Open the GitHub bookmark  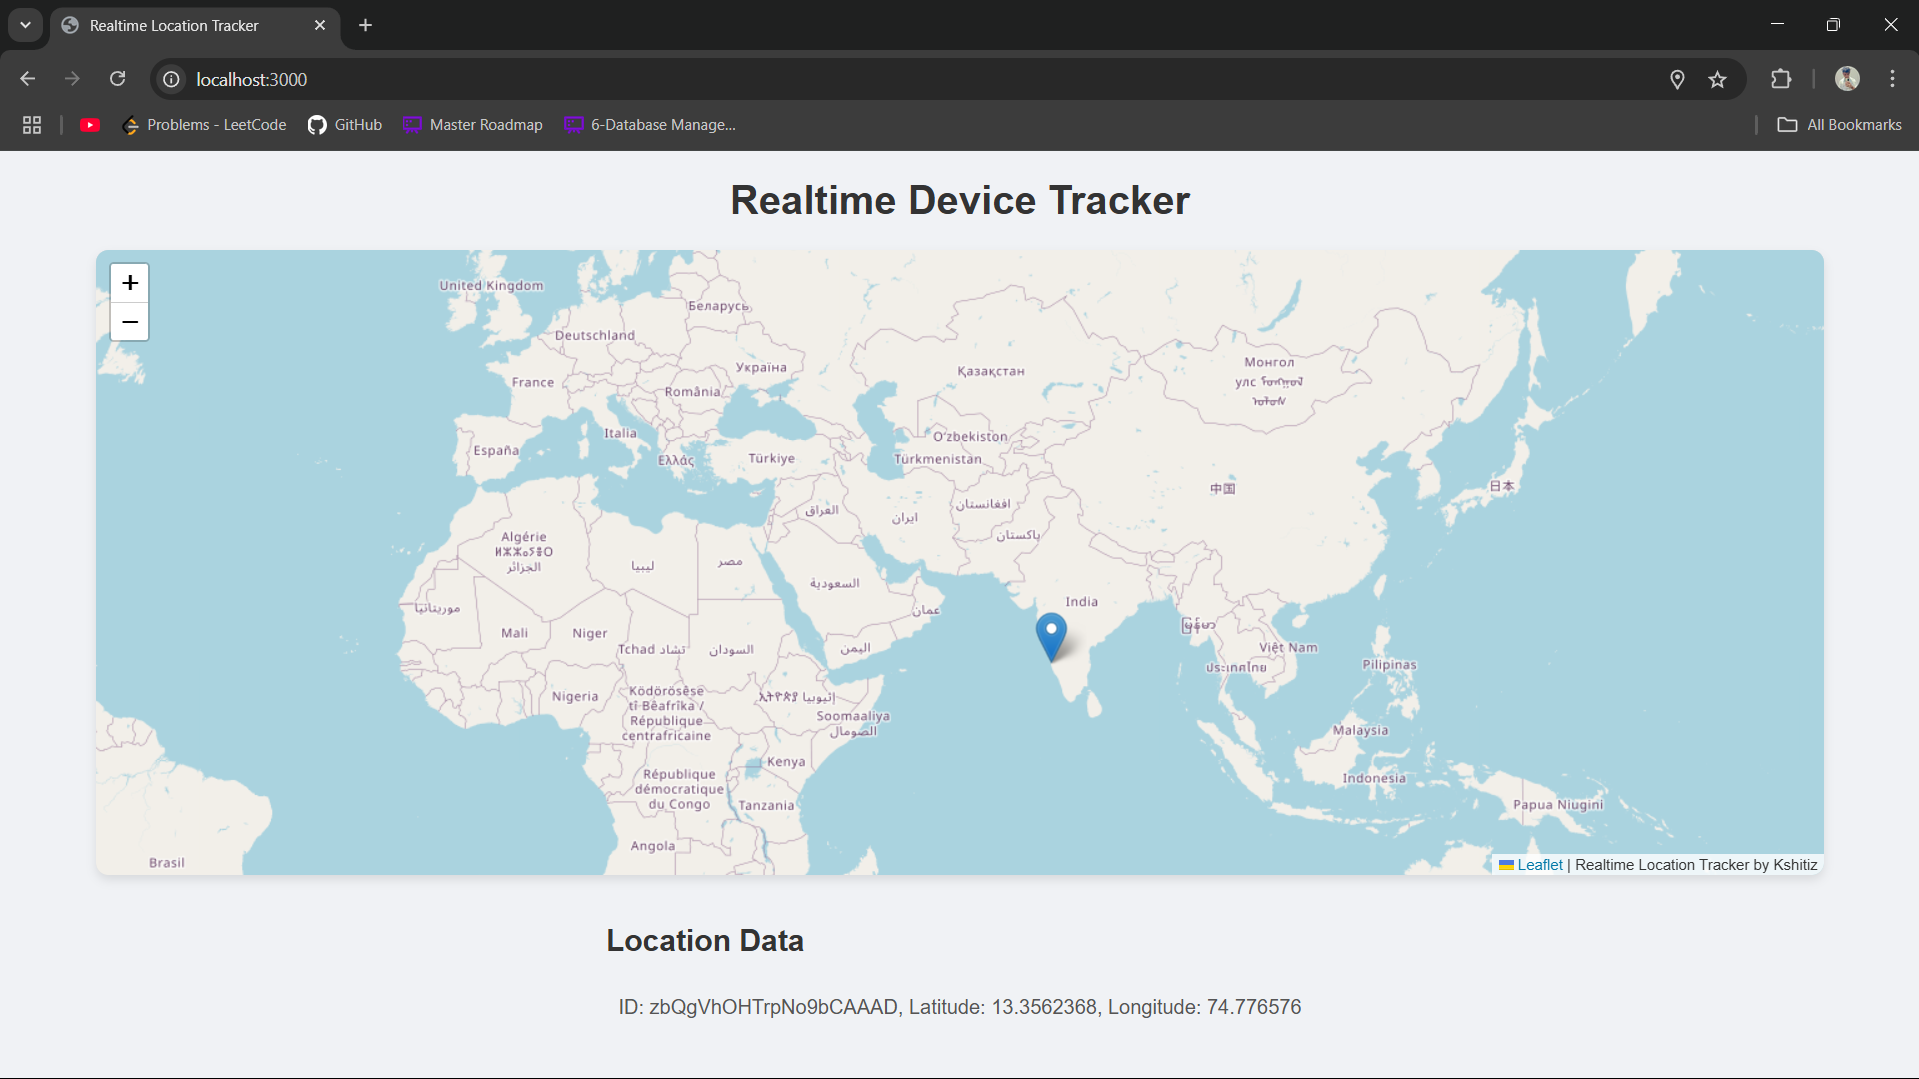pyautogui.click(x=345, y=125)
